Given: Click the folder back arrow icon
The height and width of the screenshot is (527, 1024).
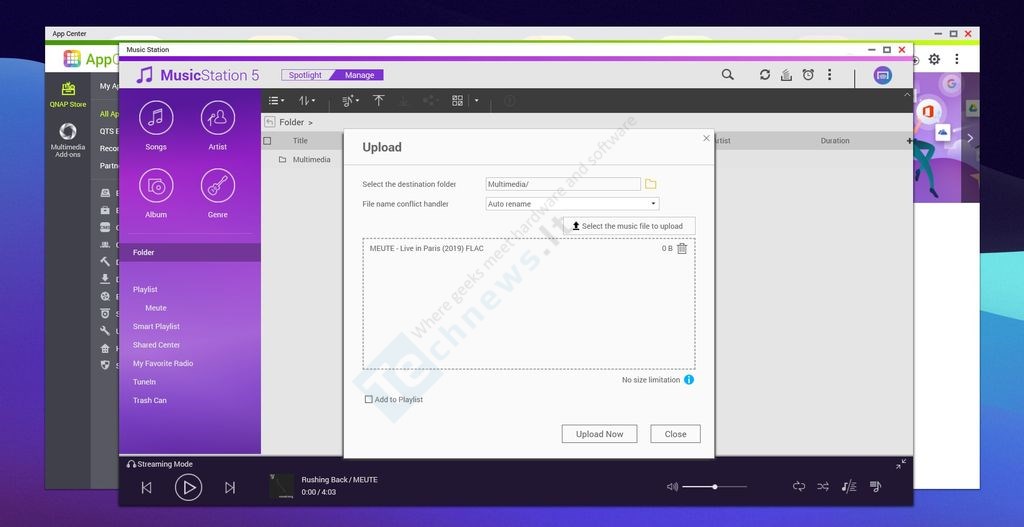Looking at the screenshot, I should 270,122.
